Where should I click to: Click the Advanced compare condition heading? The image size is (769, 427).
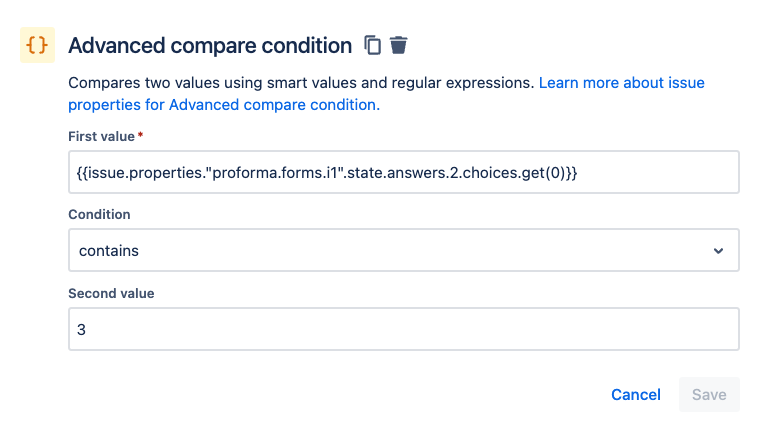click(210, 45)
